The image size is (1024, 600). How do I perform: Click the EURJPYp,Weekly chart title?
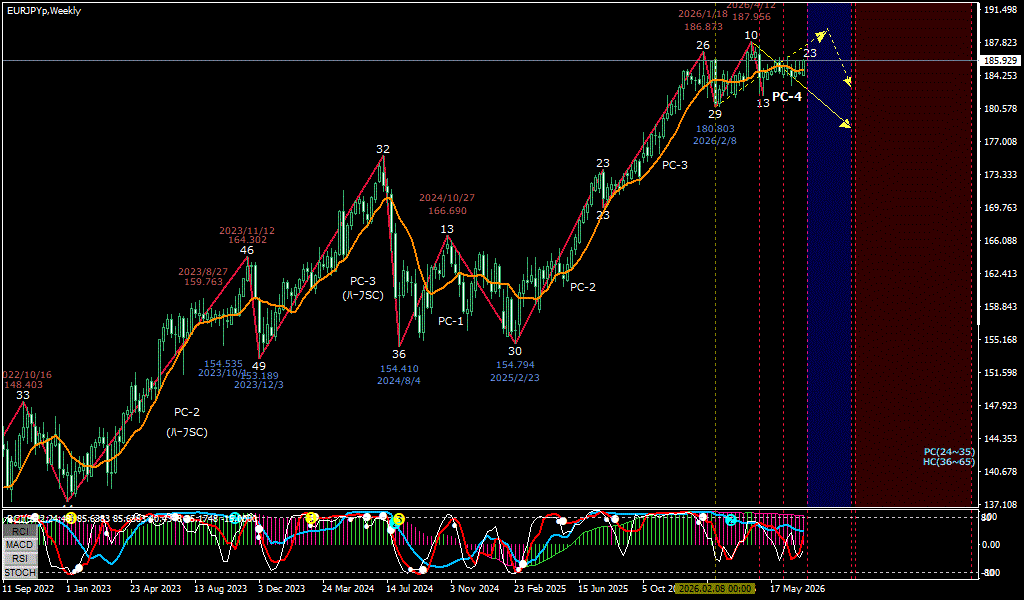click(x=44, y=11)
